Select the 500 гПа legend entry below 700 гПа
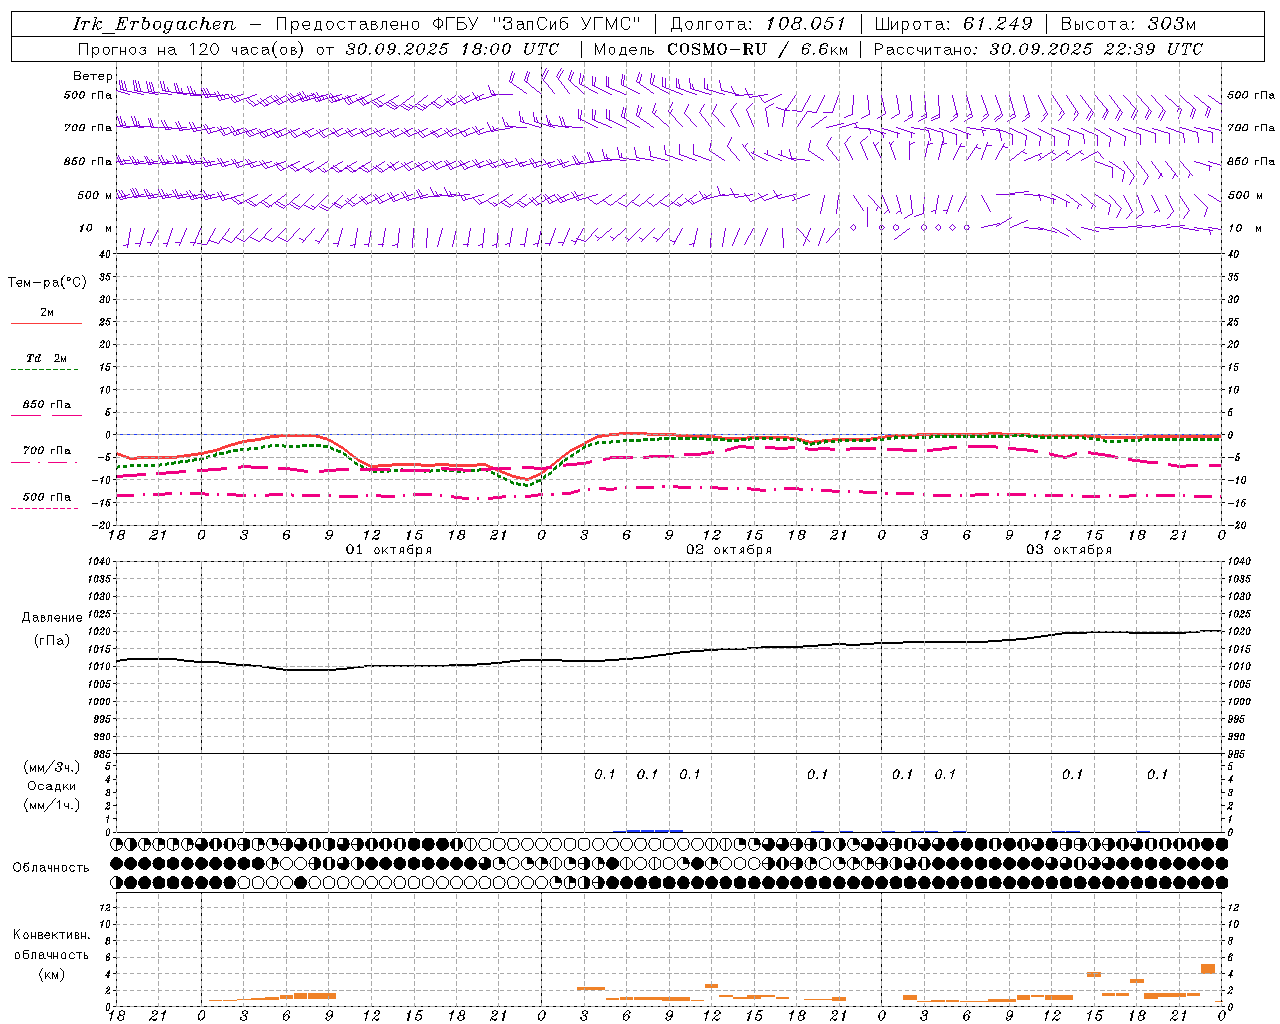 47,497
